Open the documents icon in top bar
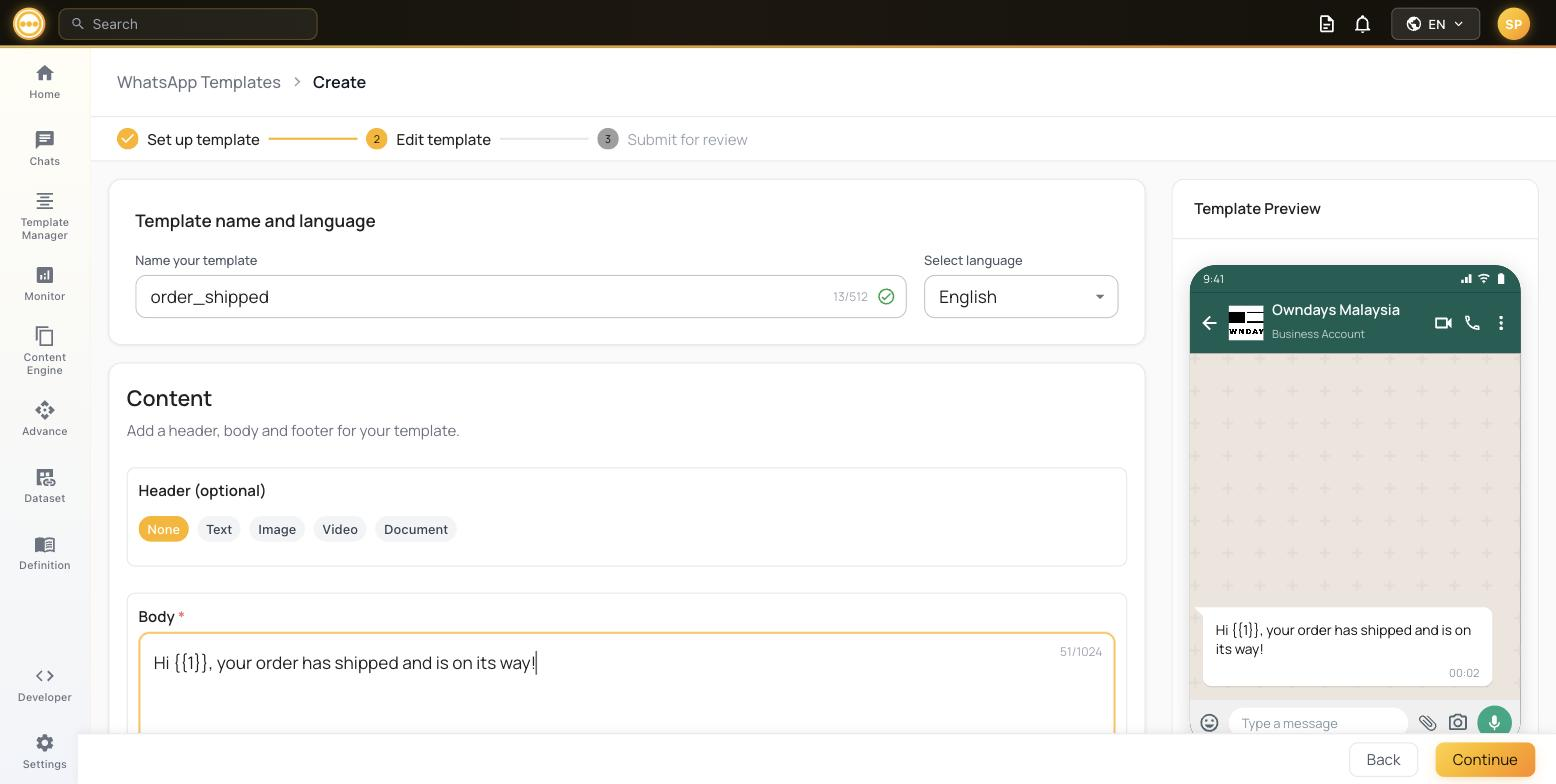 click(1327, 24)
